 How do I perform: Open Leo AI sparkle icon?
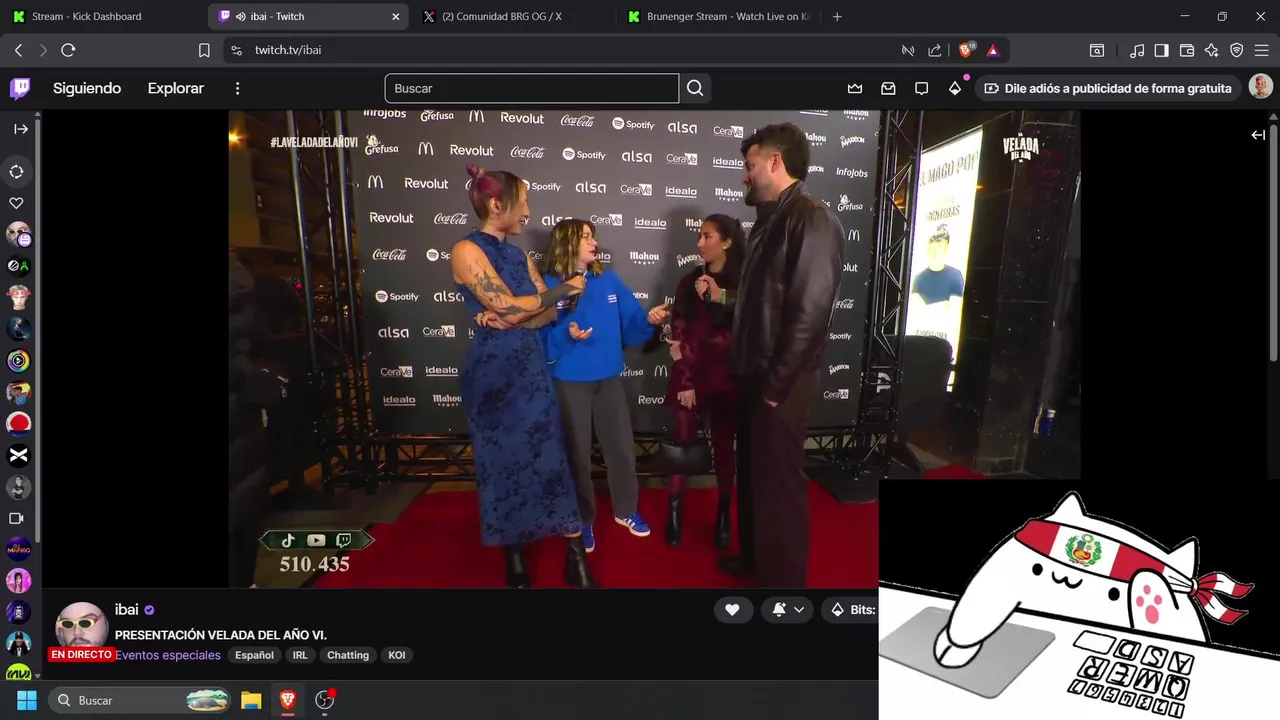coord(1212,50)
